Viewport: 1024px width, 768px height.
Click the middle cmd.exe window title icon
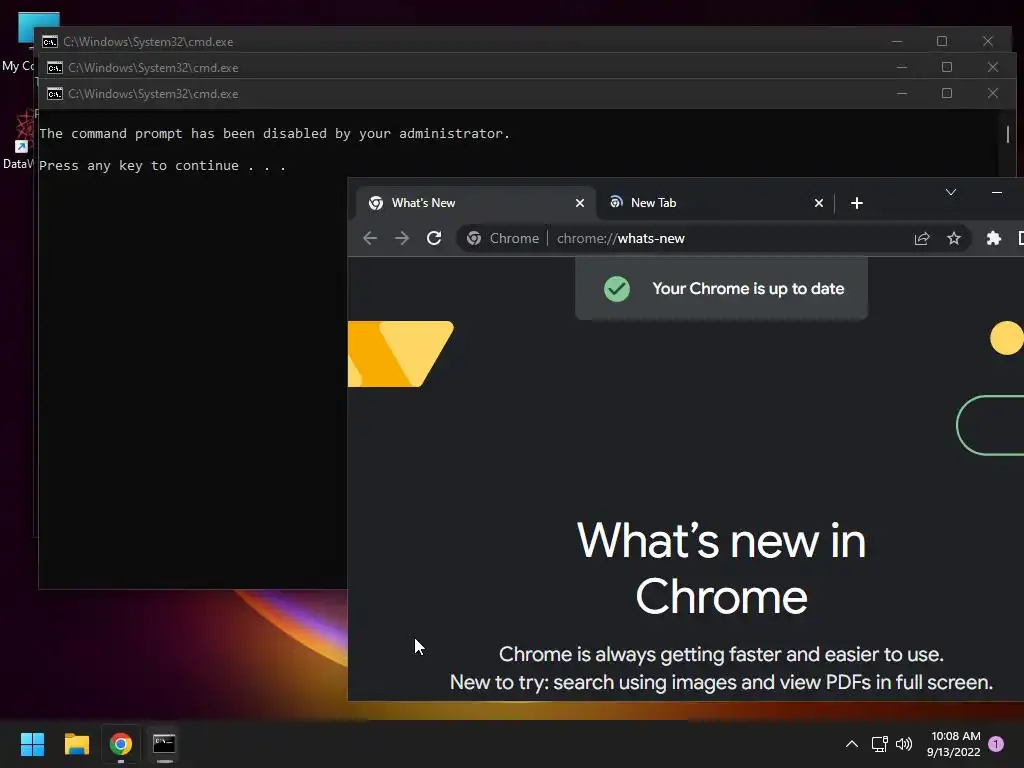click(55, 68)
